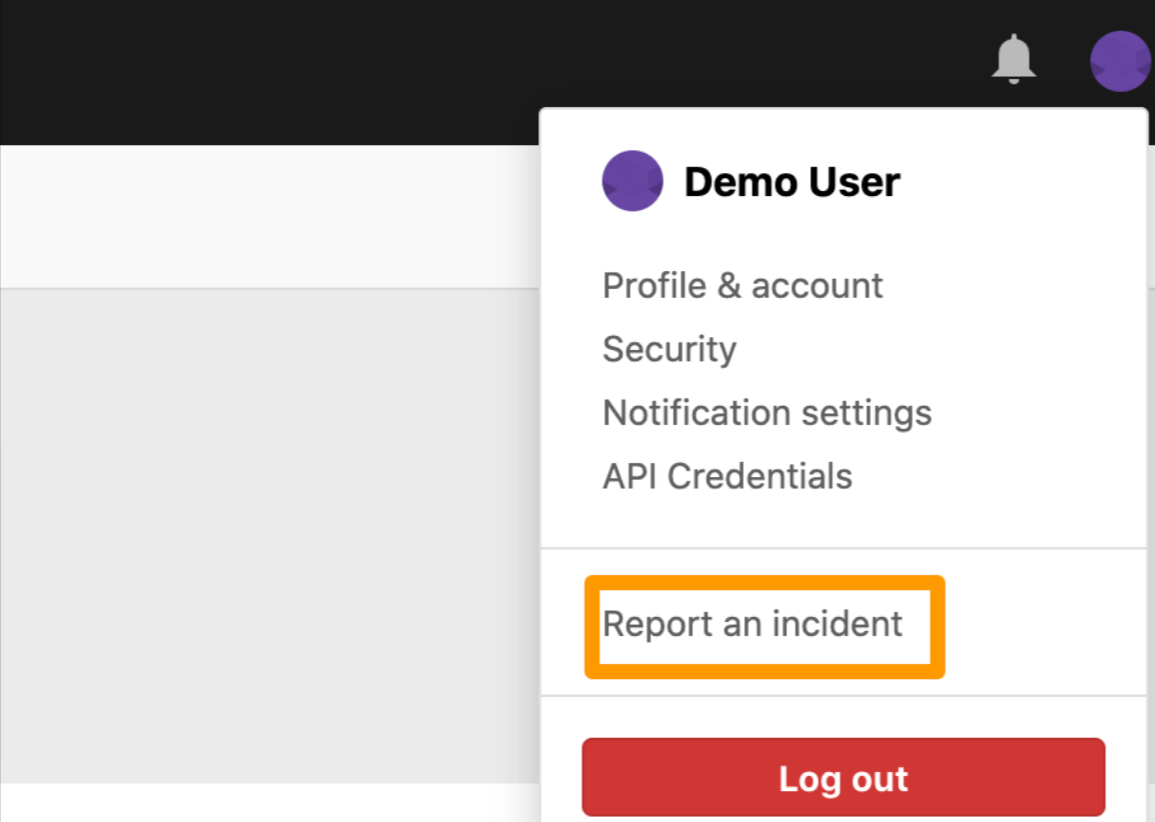Click the Demo User name text
This screenshot has height=822, width=1155.
point(792,182)
